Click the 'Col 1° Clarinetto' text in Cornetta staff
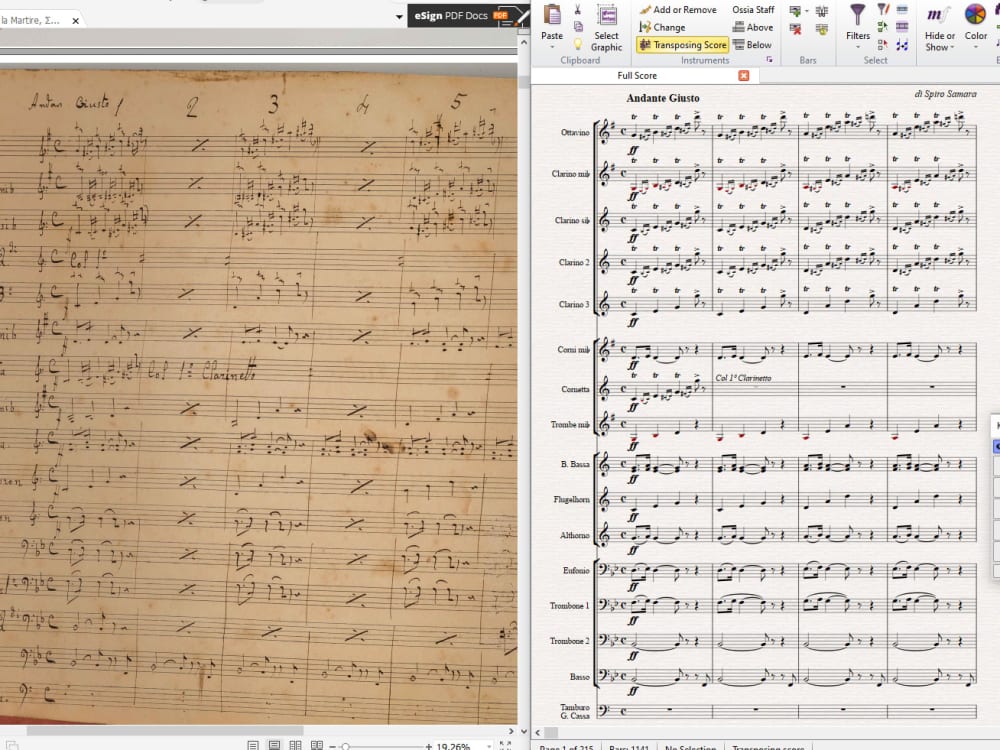This screenshot has height=750, width=1000. [x=743, y=378]
